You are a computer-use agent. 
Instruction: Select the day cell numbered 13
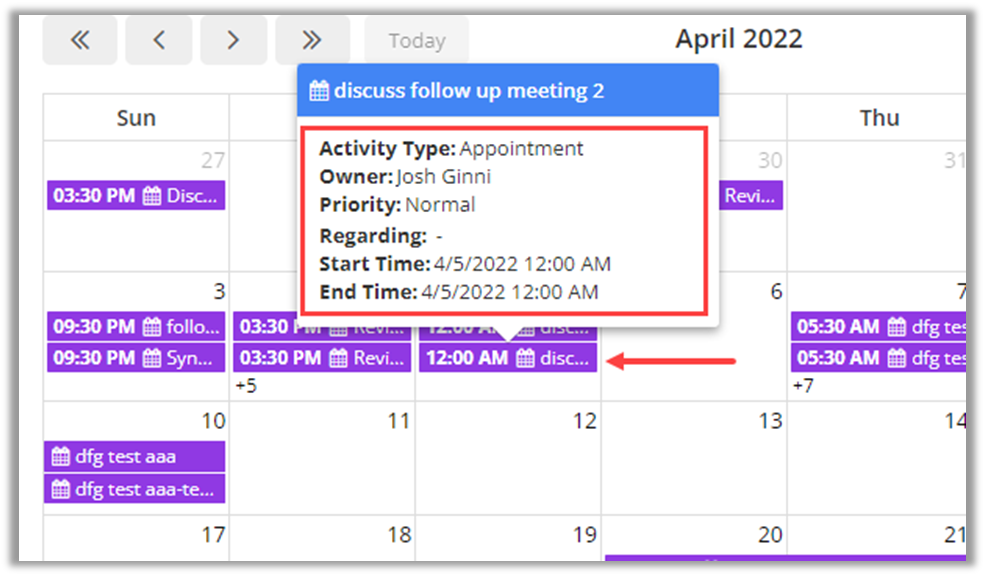click(694, 460)
